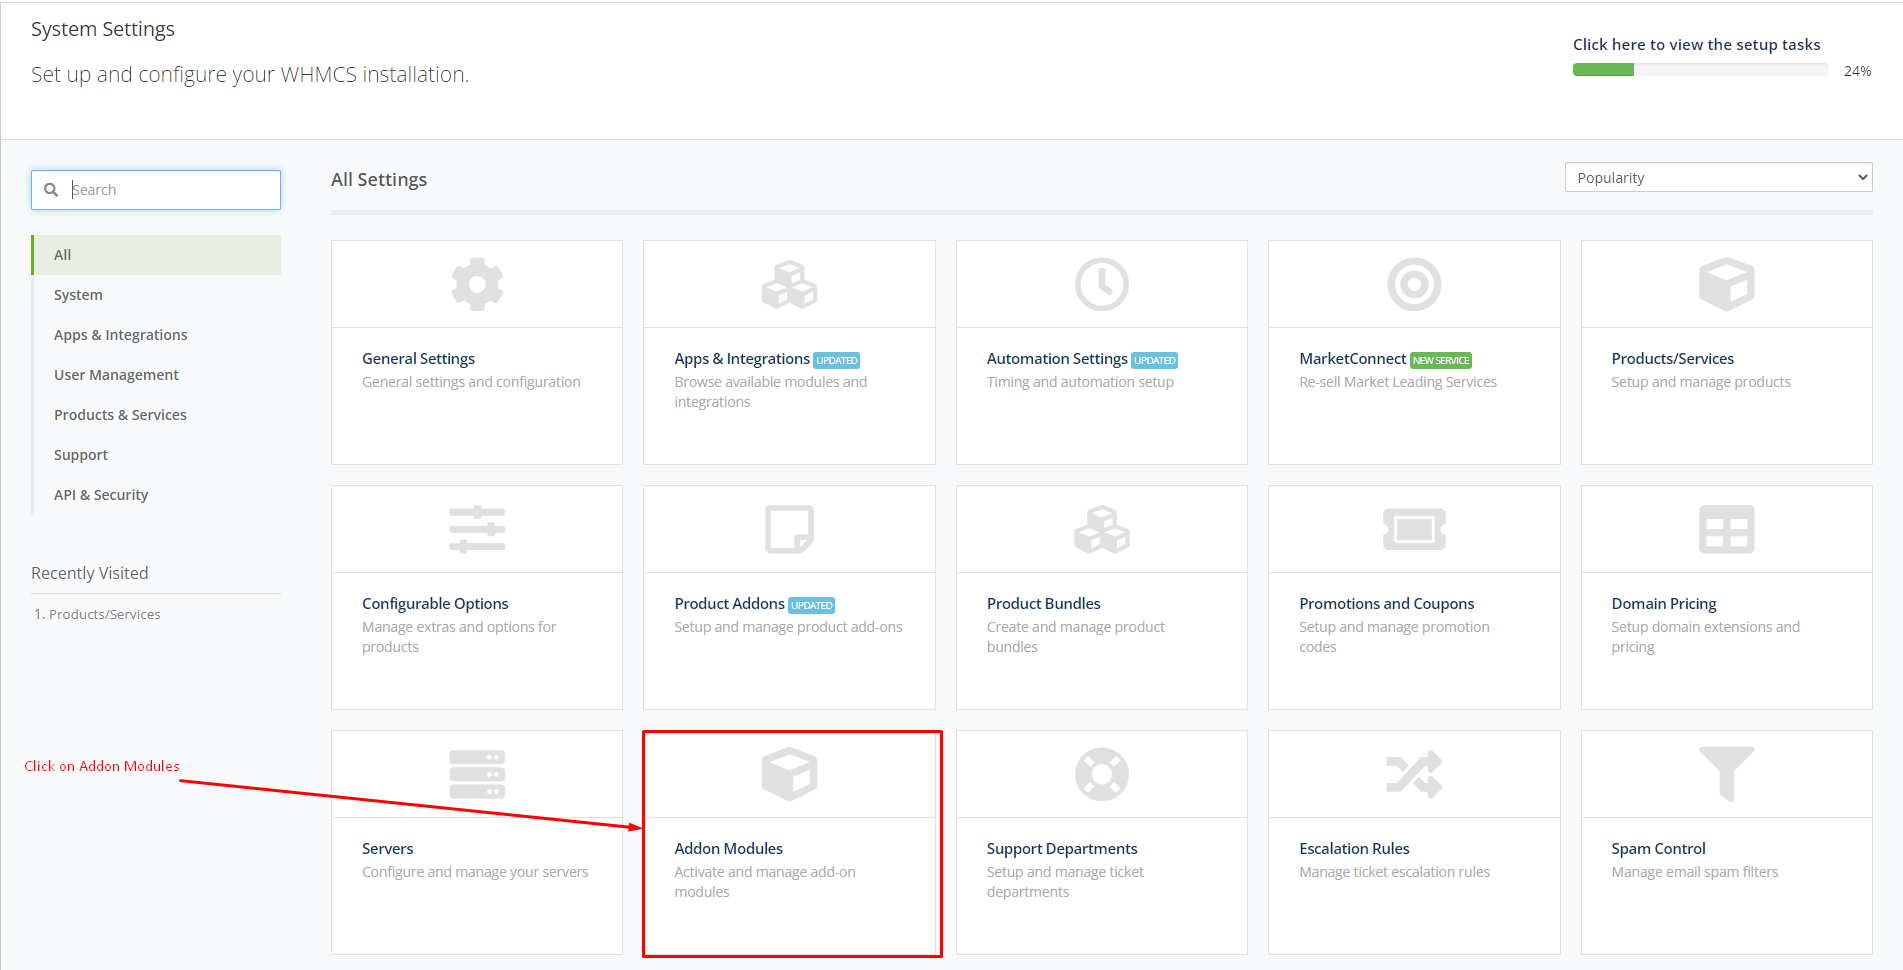Switch to API & Security category

[x=101, y=495]
